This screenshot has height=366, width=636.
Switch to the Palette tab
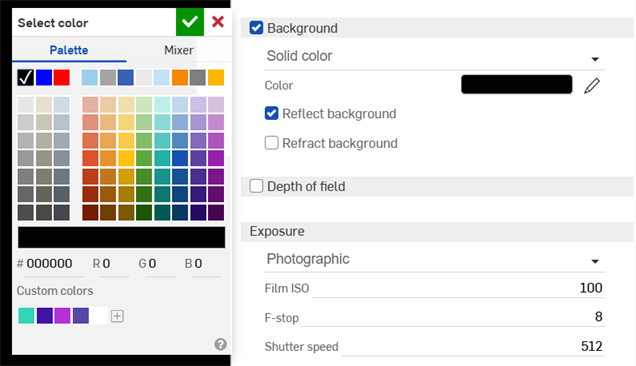coord(69,50)
